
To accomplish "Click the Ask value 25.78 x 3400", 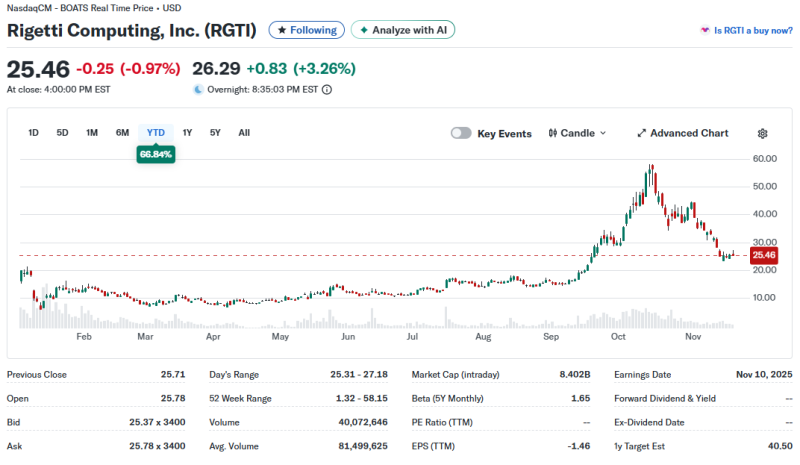I will (157, 446).
